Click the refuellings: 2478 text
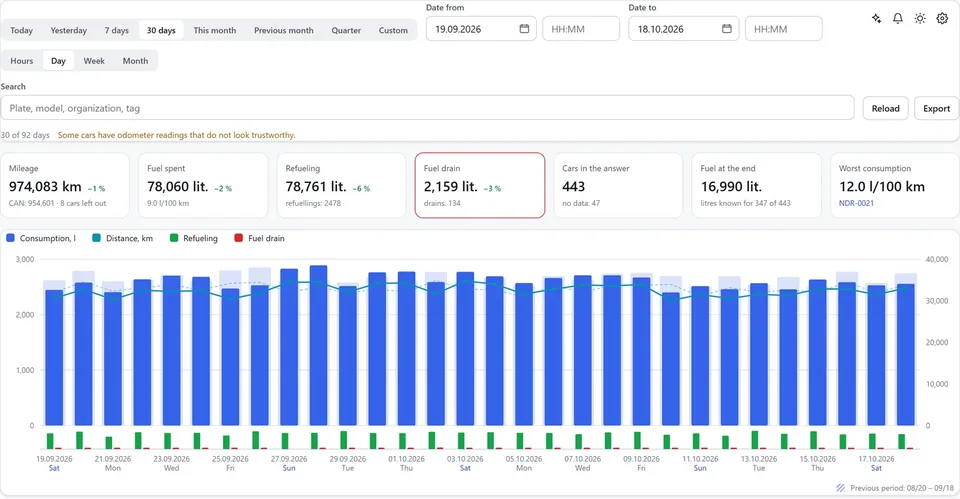960x499 pixels. click(313, 203)
